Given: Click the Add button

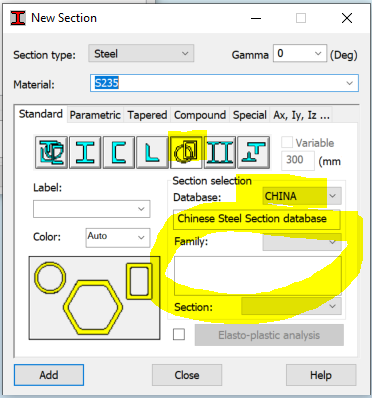Looking at the screenshot, I should (49, 375).
